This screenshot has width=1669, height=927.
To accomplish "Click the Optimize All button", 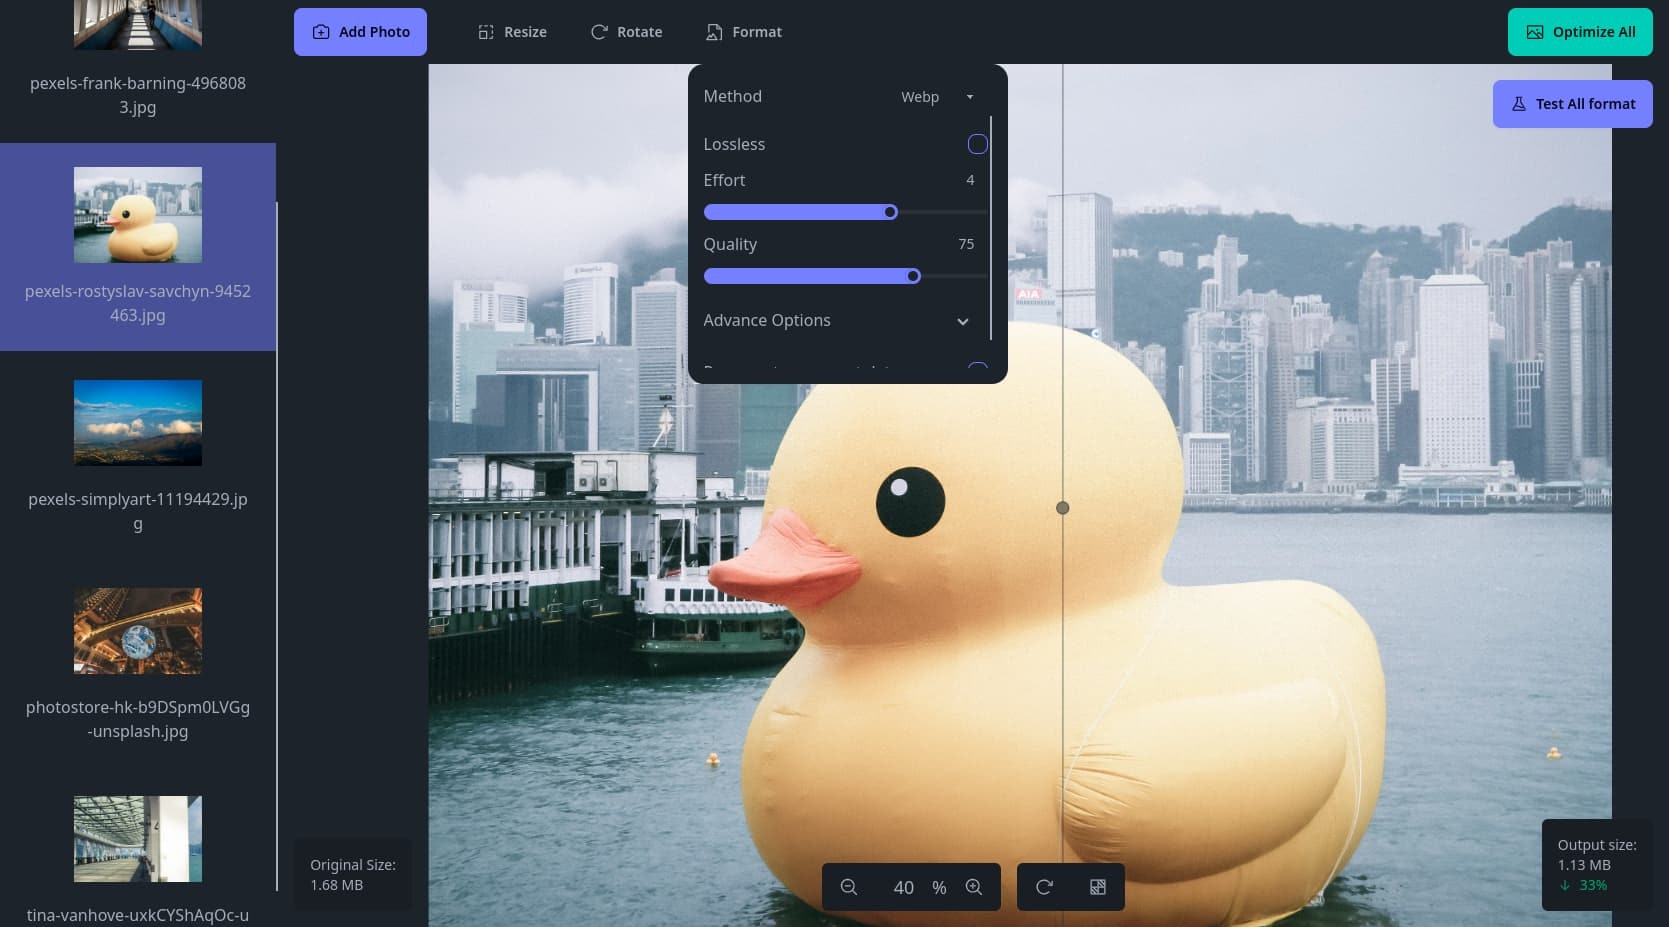I will (1580, 32).
